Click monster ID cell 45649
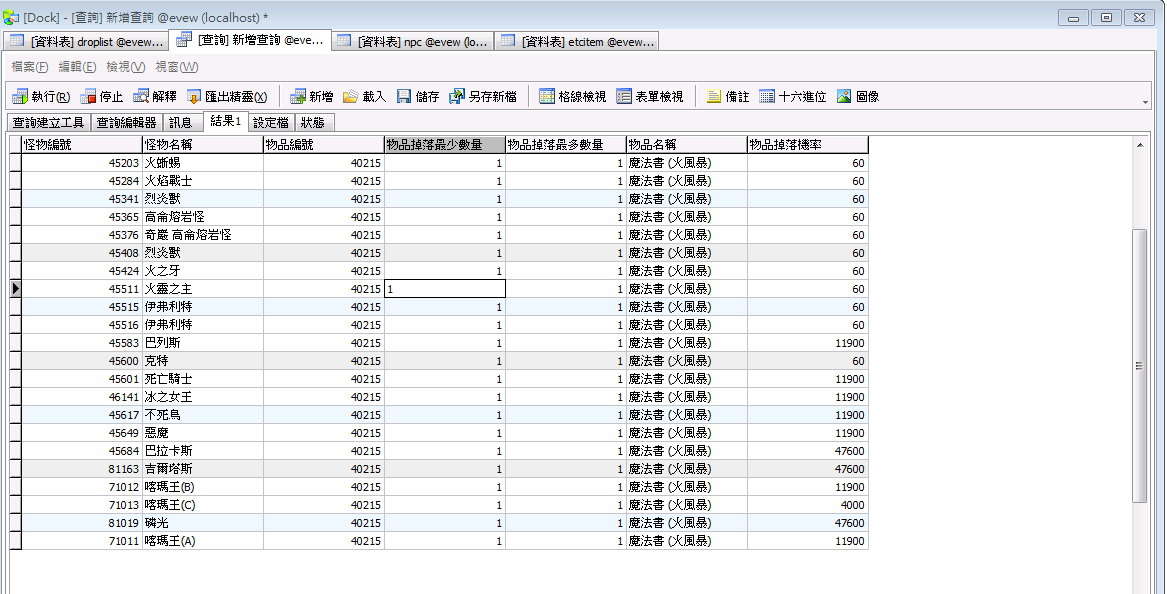 82,433
